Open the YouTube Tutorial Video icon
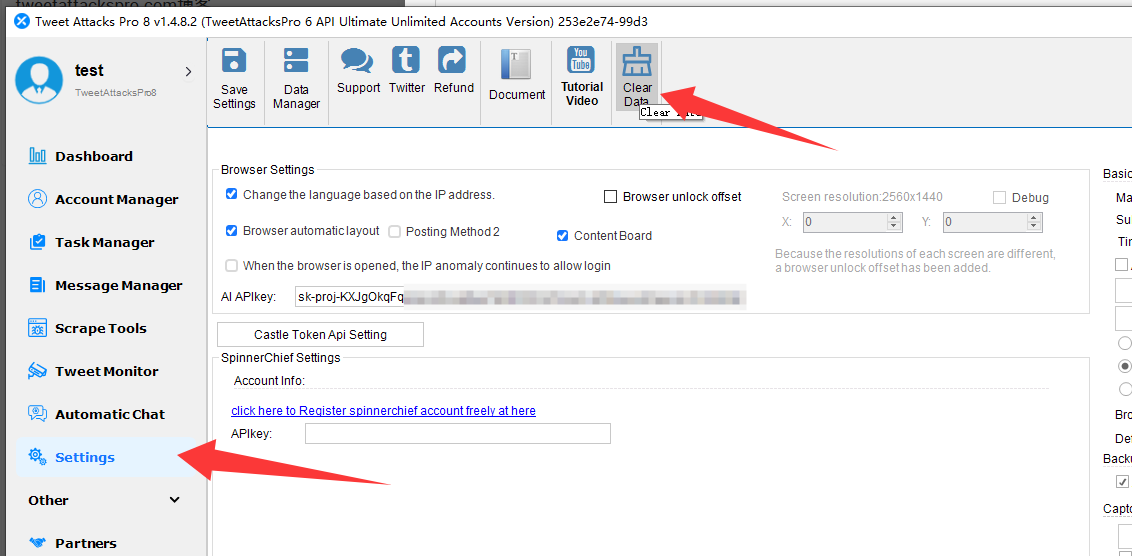 pyautogui.click(x=581, y=61)
